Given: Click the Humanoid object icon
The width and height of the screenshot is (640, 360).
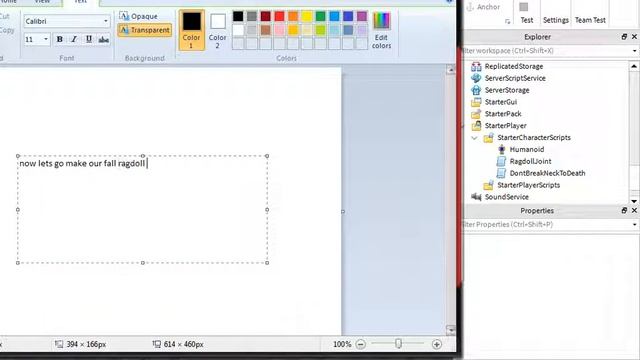Looking at the screenshot, I should (502, 149).
